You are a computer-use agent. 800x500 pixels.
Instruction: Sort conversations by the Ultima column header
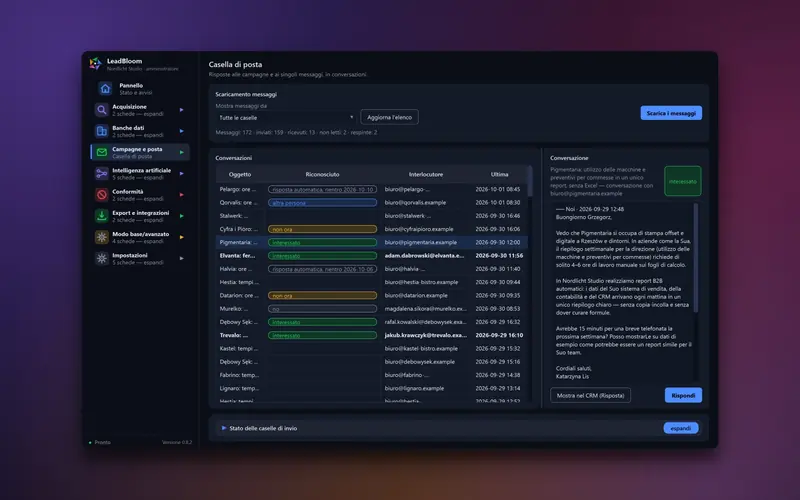point(499,174)
